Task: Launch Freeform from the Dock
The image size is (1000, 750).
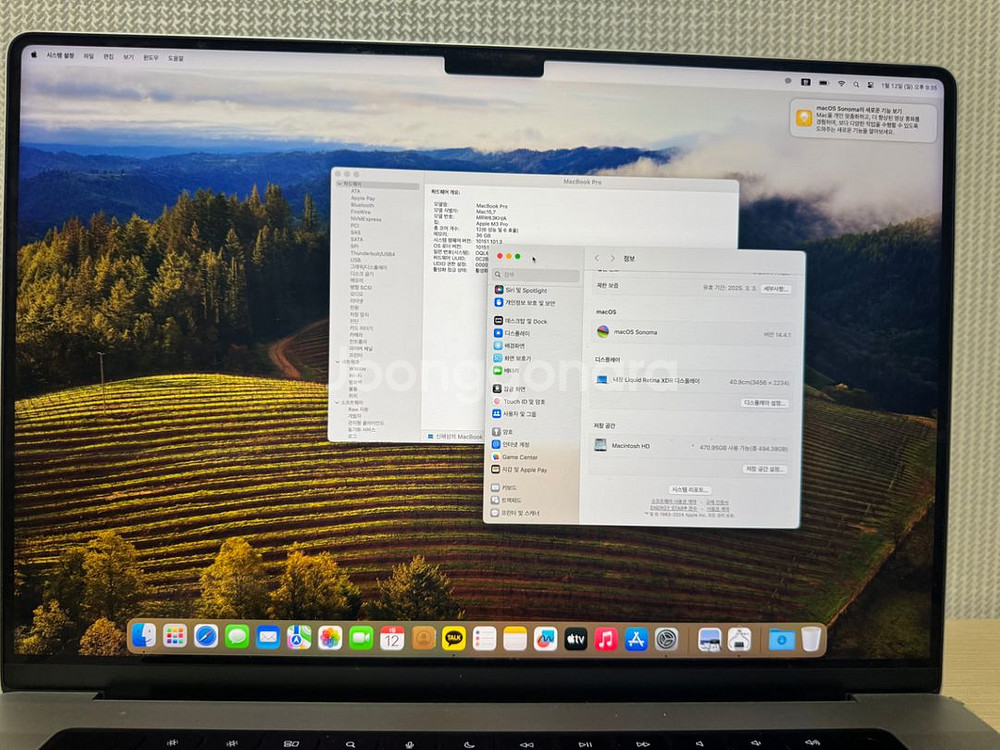Action: (545, 638)
